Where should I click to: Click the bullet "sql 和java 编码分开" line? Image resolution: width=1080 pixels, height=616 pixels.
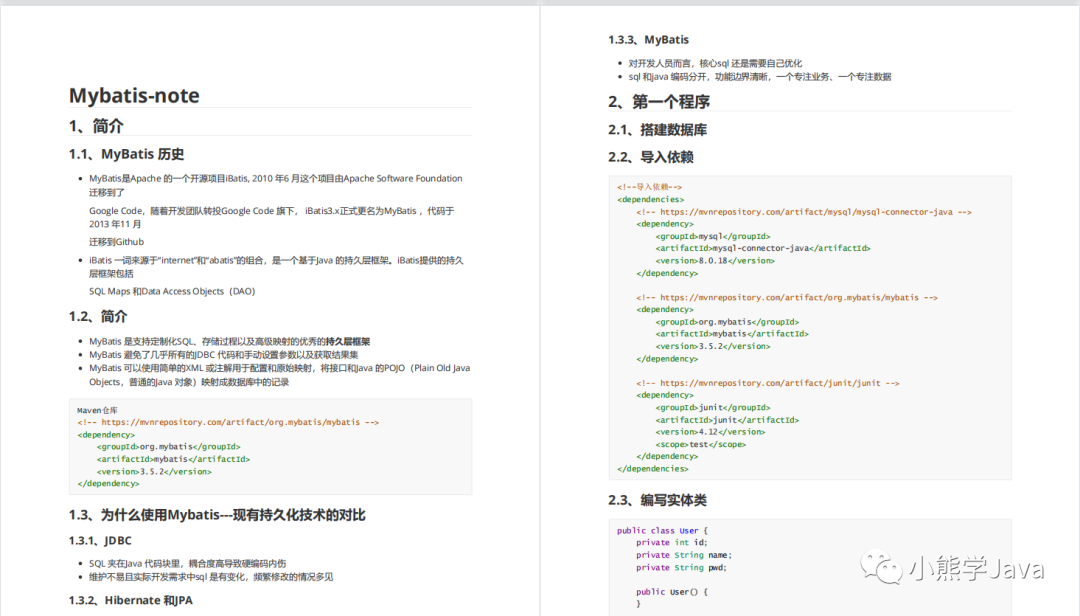(760, 77)
